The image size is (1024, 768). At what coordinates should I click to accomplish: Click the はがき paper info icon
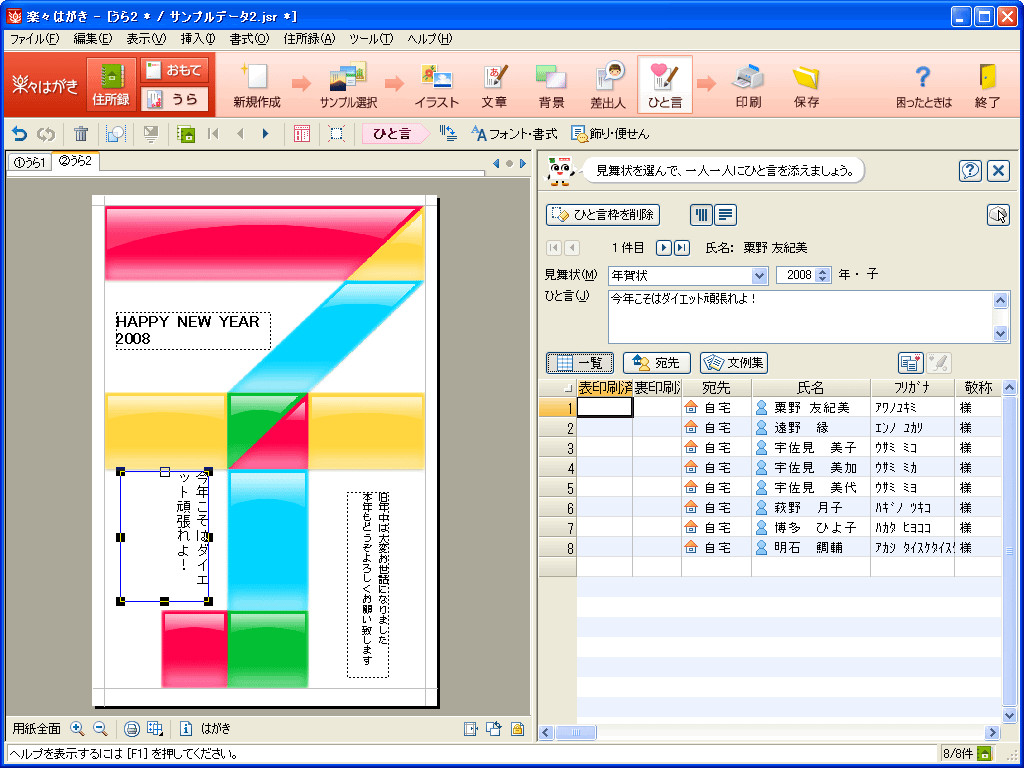[186, 728]
